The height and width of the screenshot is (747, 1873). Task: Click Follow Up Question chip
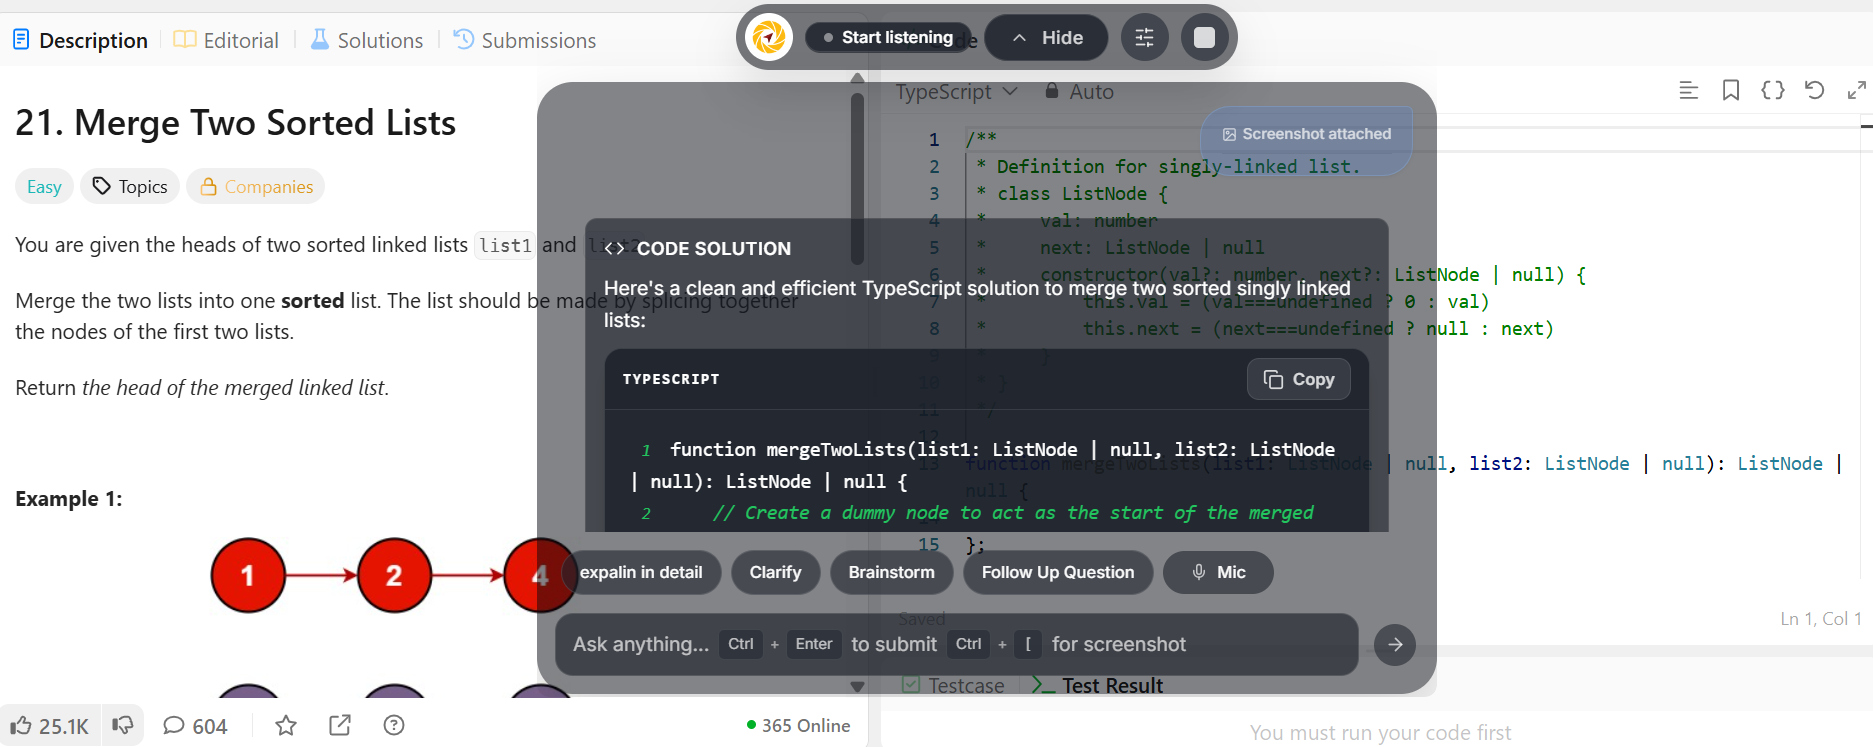click(1058, 573)
